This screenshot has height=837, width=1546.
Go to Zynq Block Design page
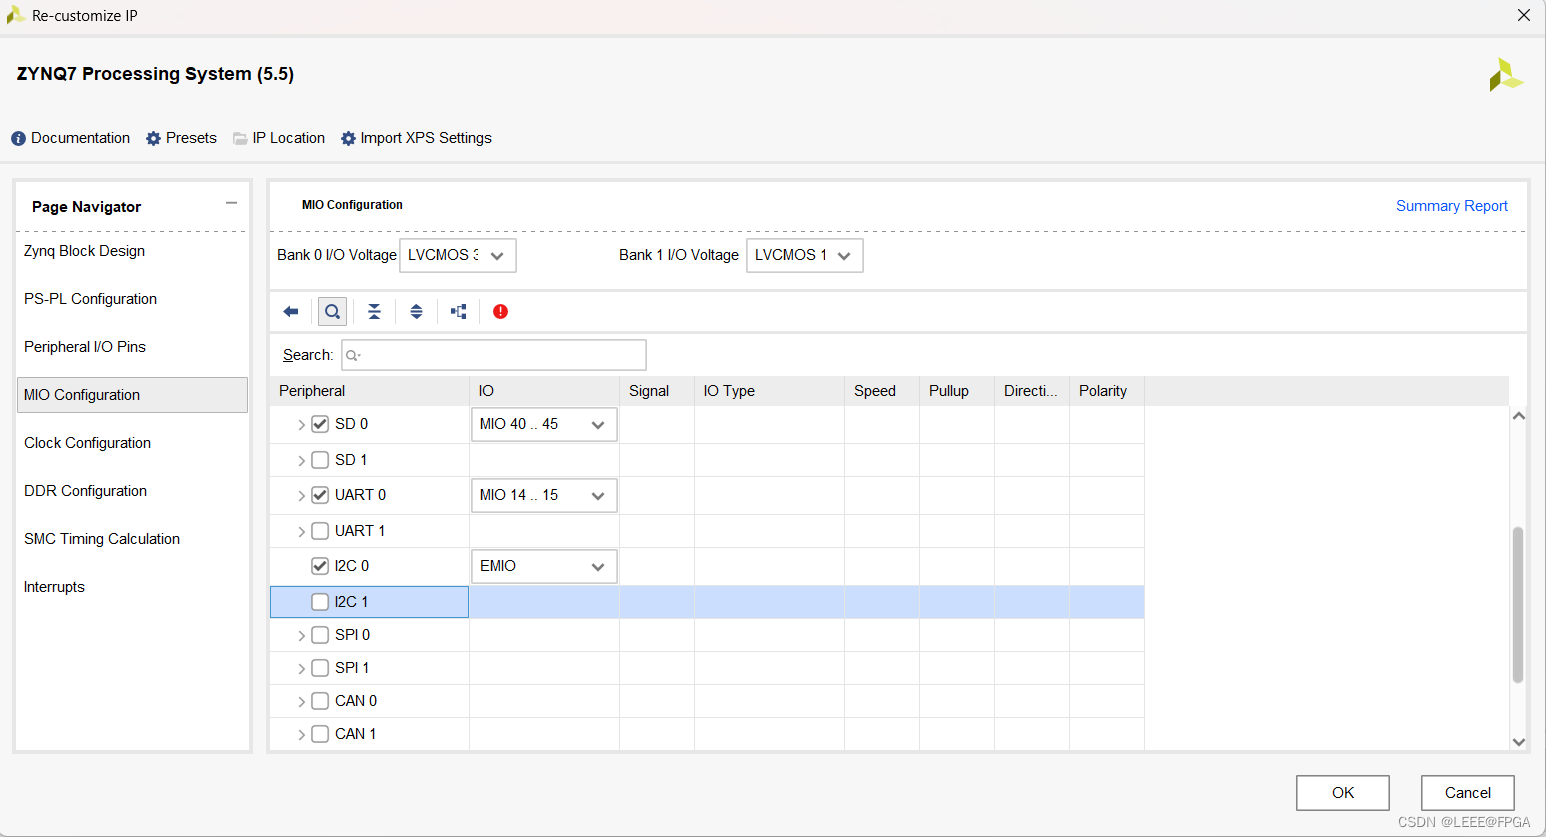pyautogui.click(x=84, y=251)
